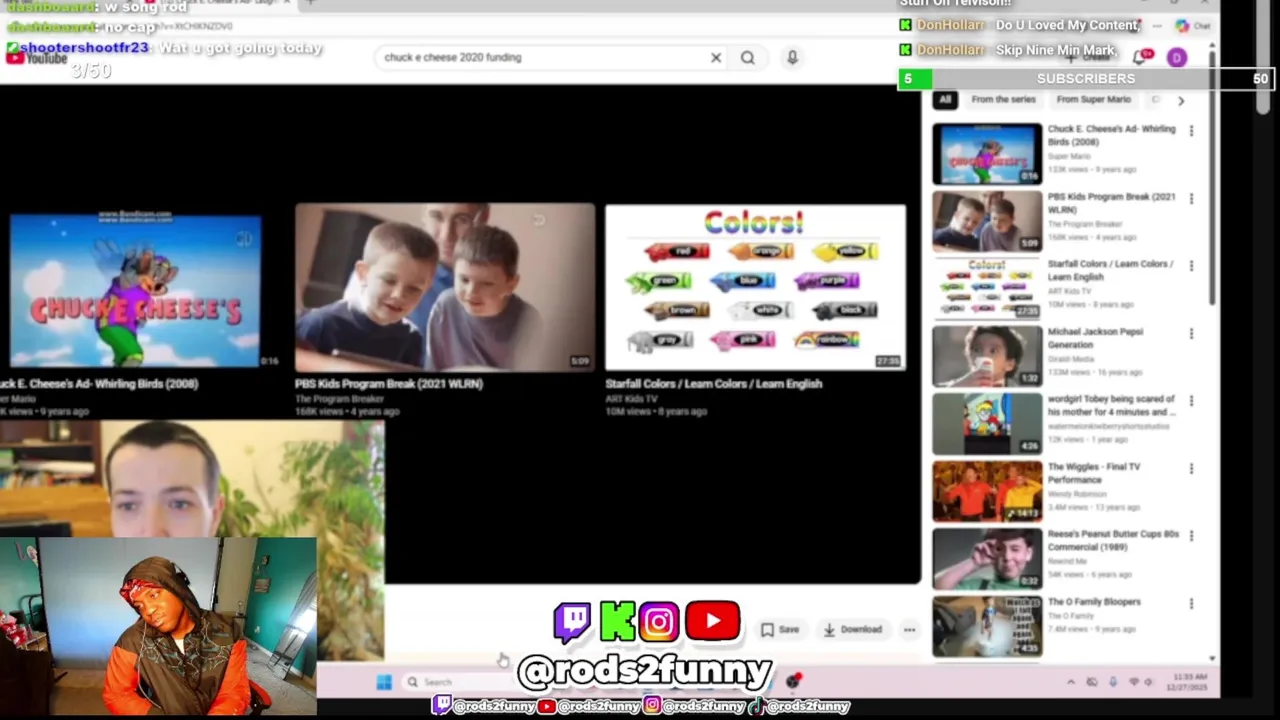The height and width of the screenshot is (720, 1280).
Task: Open options for The Wiggles Final performance
Action: (1191, 469)
